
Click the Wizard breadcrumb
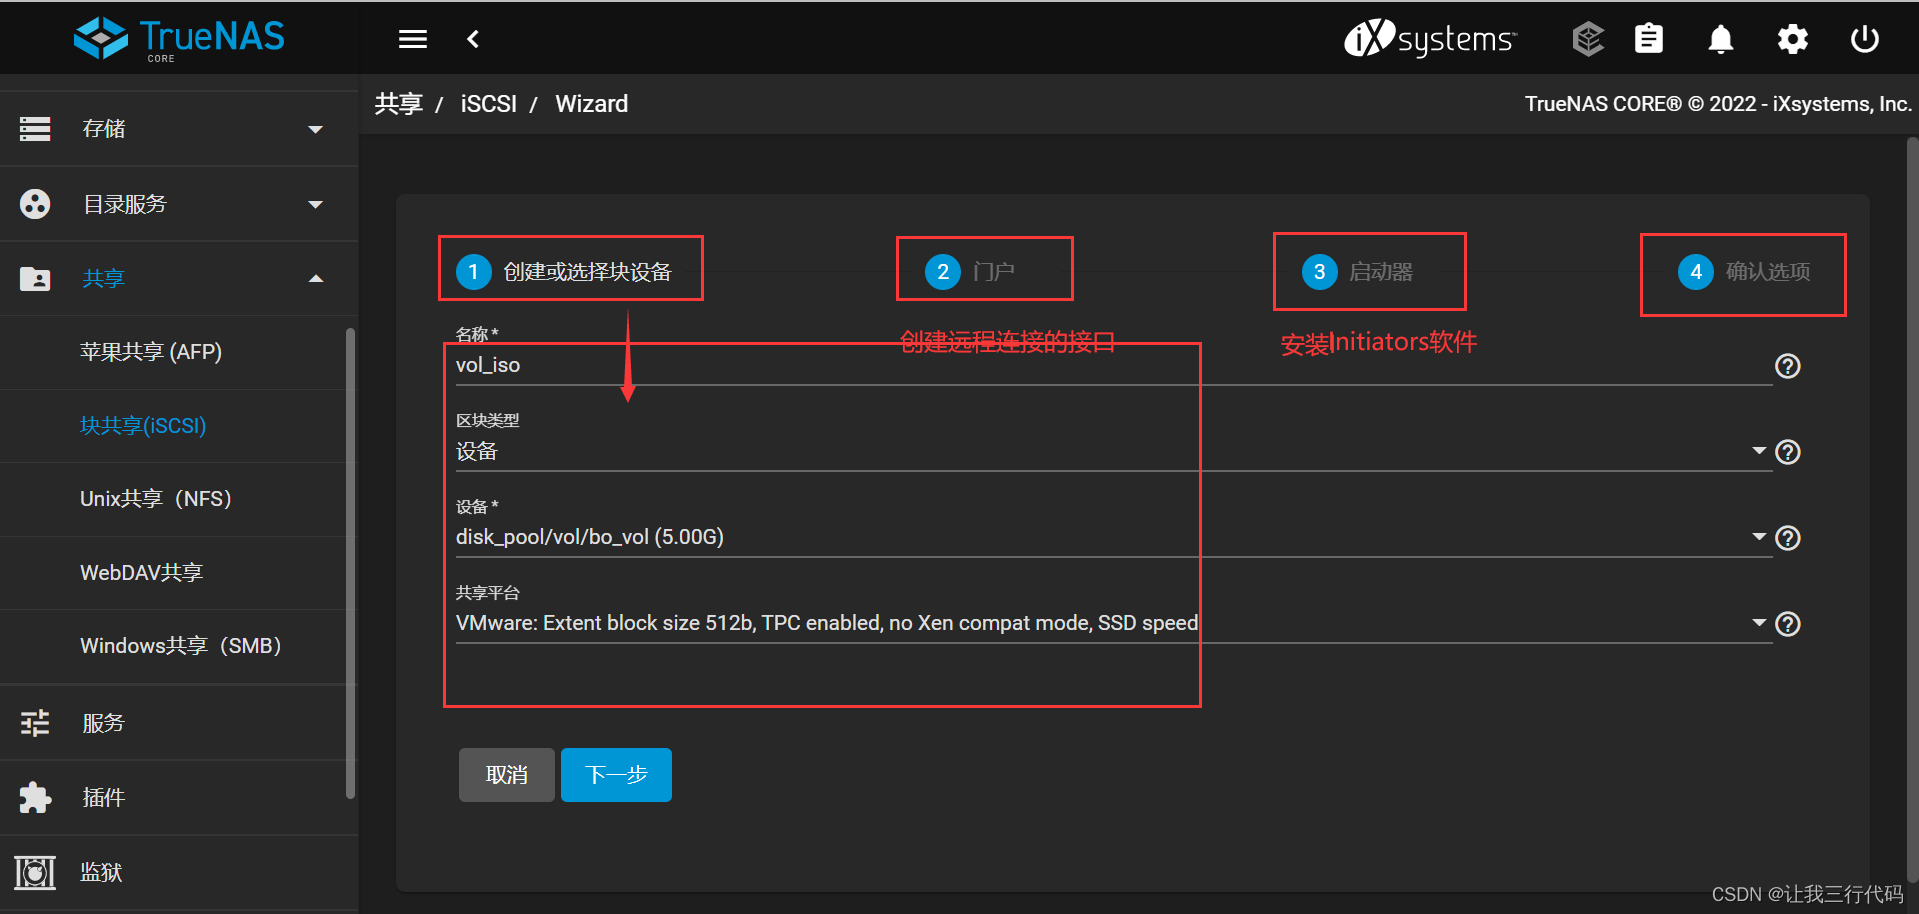pos(592,104)
